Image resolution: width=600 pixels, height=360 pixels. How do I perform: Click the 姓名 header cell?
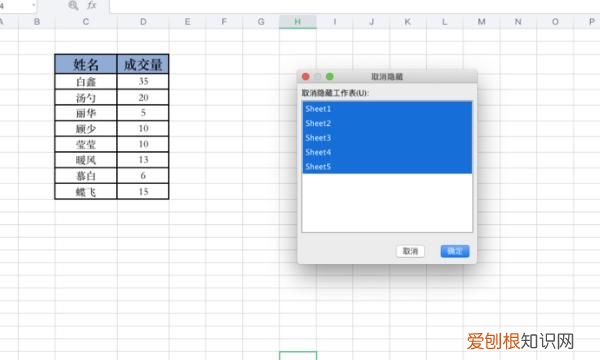86,64
